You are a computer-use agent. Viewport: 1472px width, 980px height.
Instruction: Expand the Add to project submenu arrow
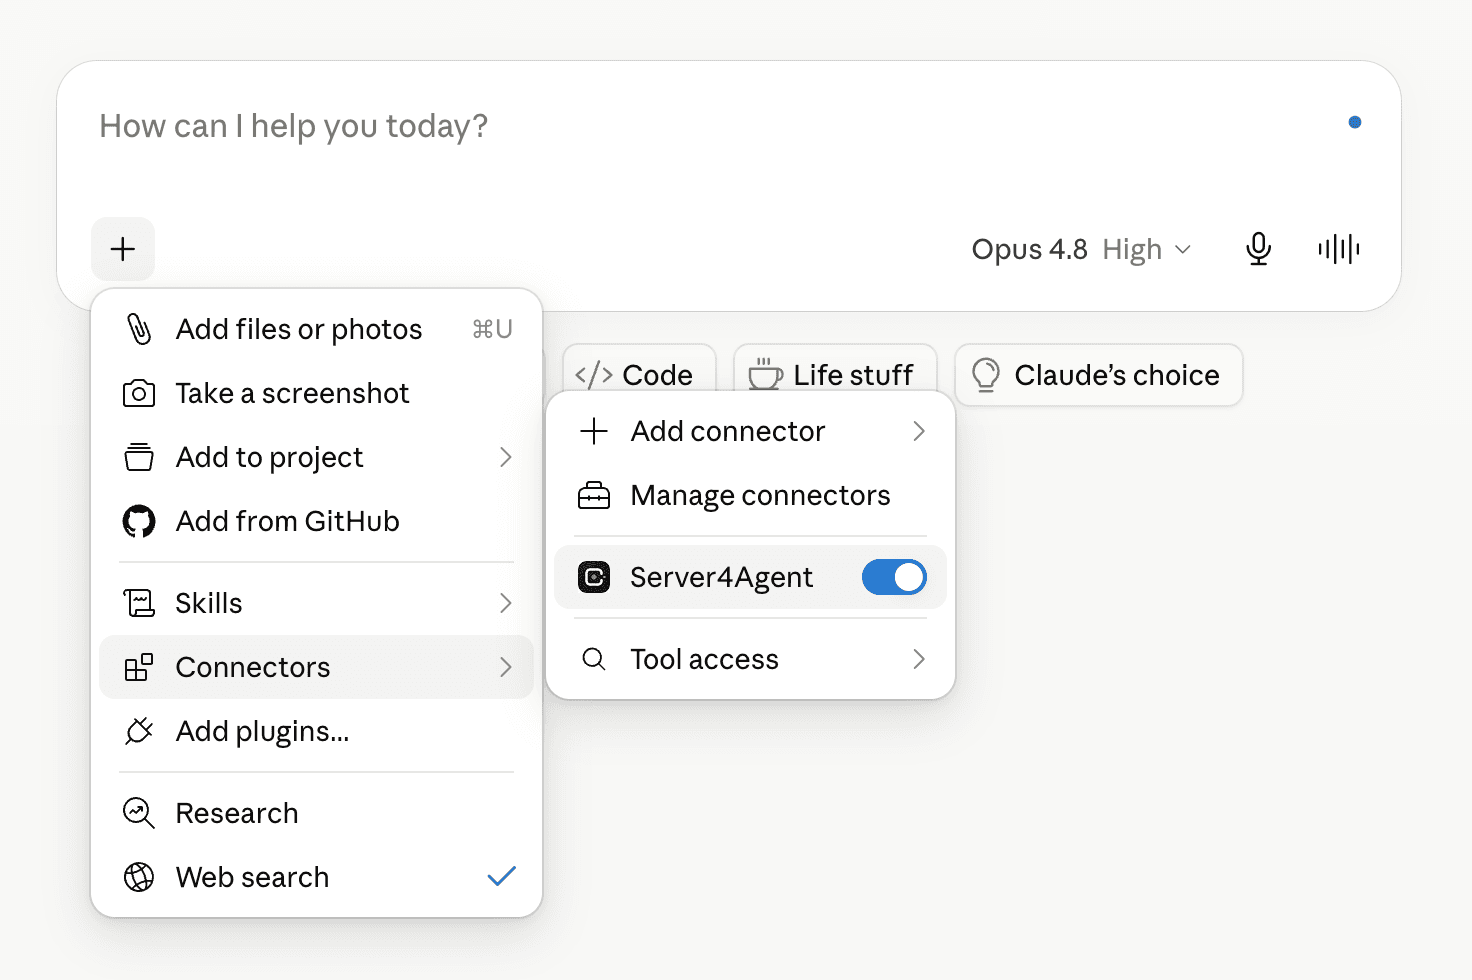click(505, 457)
